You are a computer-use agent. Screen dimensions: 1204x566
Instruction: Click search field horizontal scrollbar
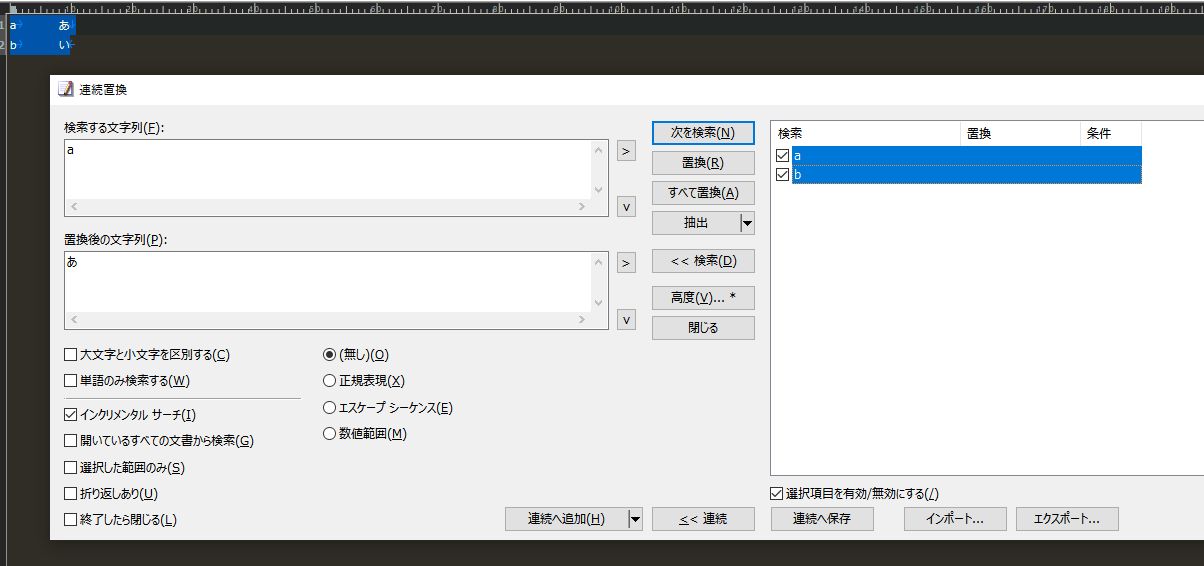[327, 207]
